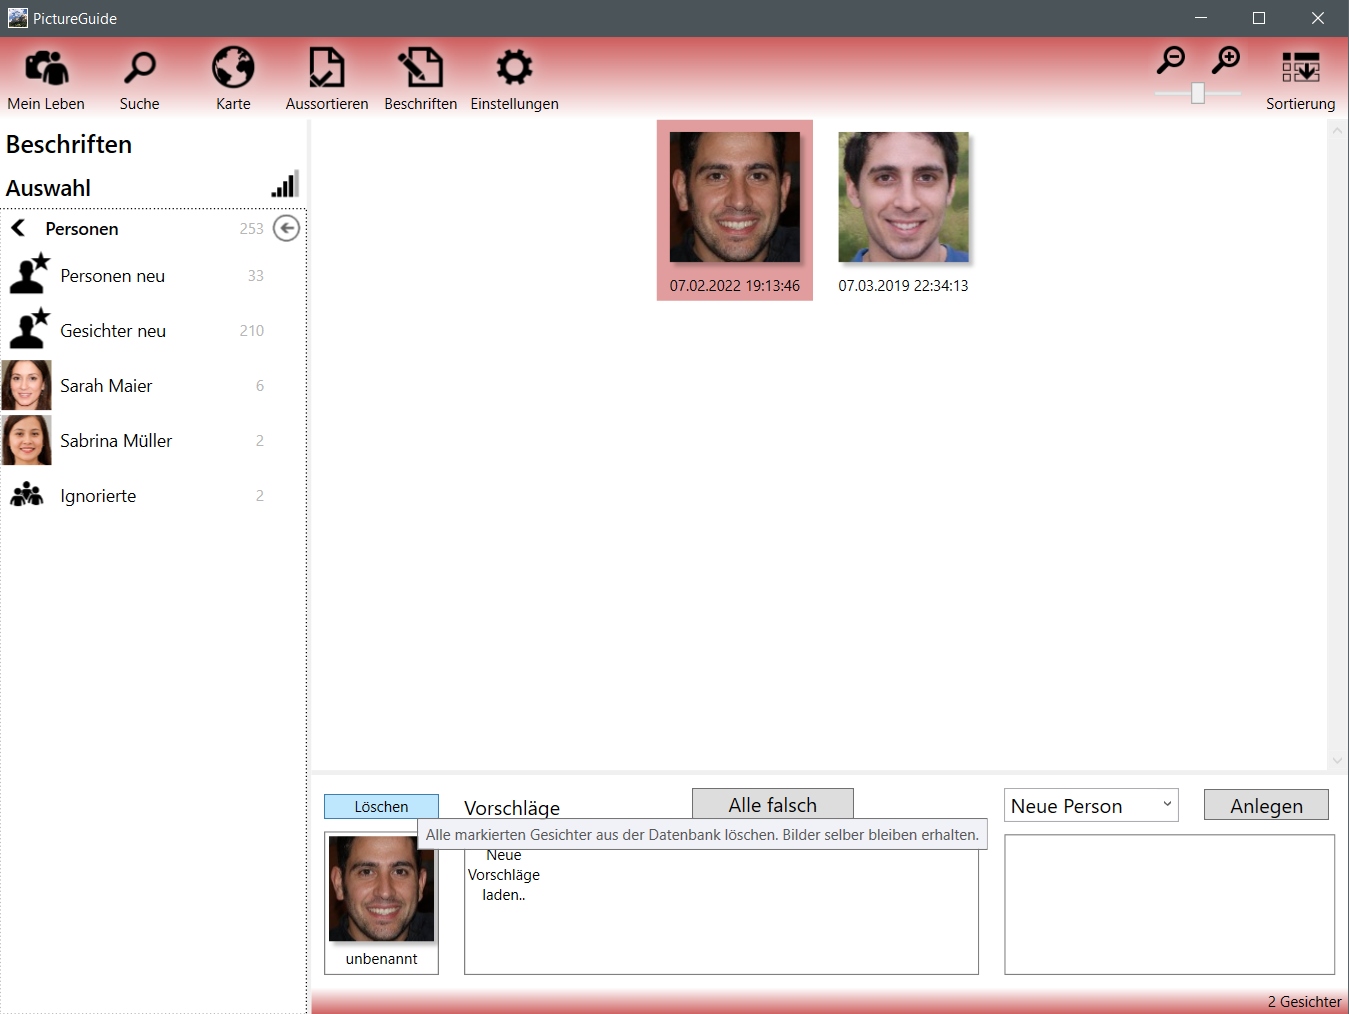Select Sarah Maier's face thumbnail

pyautogui.click(x=26, y=385)
